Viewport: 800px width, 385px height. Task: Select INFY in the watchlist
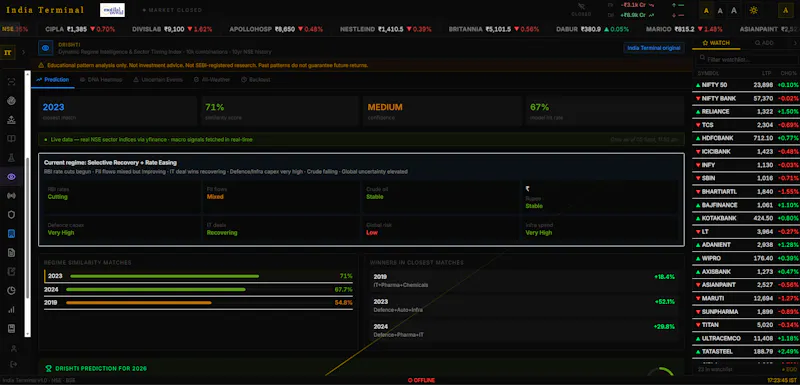pyautogui.click(x=746, y=165)
